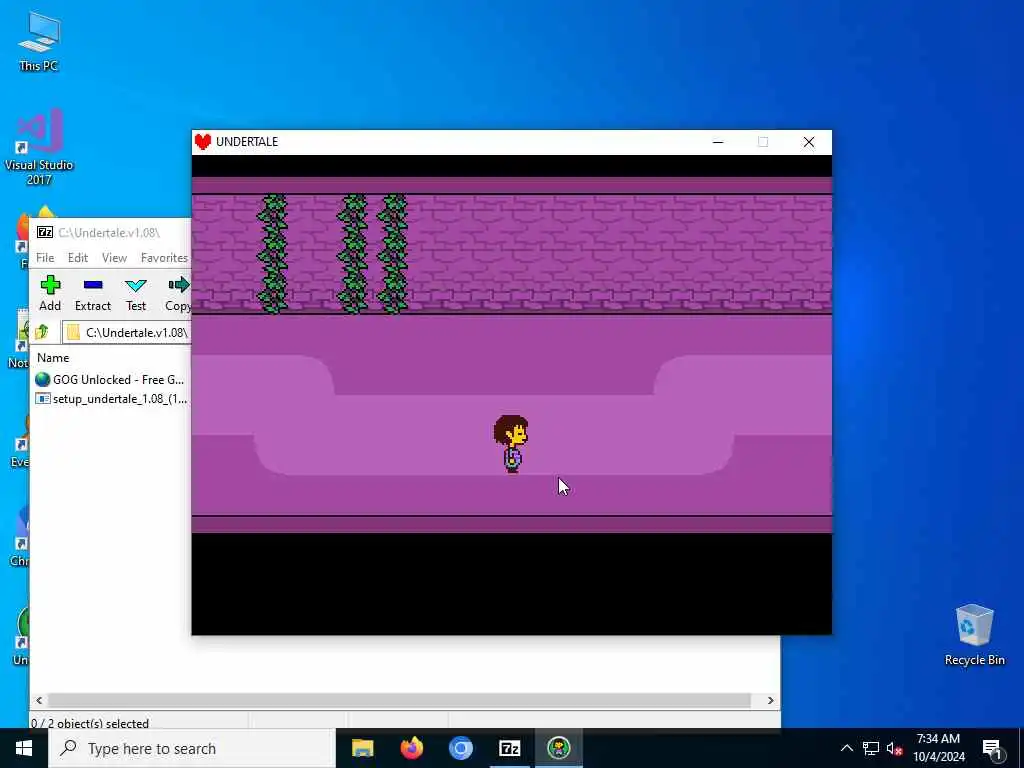Click the taskbar search box
The height and width of the screenshot is (768, 1024).
[x=192, y=748]
